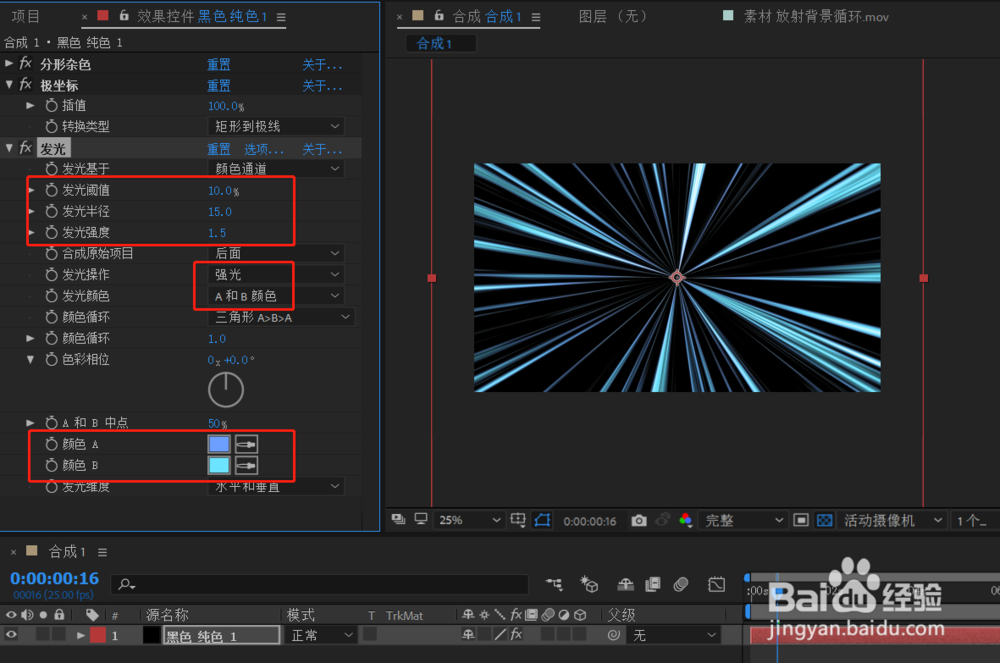Click the stopwatch icon for 插值
The width and height of the screenshot is (1000, 663).
point(52,105)
